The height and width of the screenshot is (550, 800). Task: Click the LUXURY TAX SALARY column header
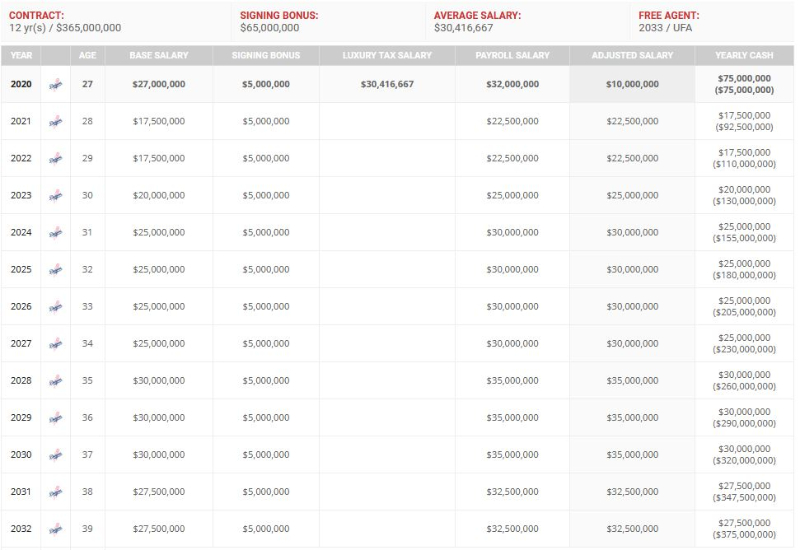click(x=387, y=55)
